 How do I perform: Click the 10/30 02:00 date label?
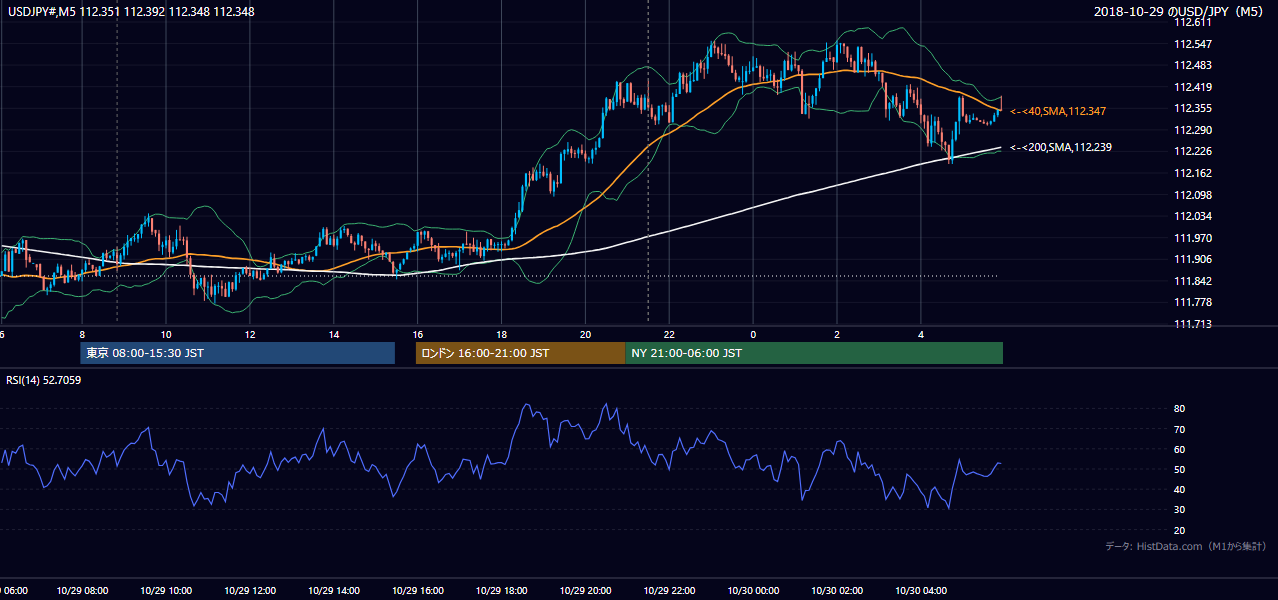[837, 591]
